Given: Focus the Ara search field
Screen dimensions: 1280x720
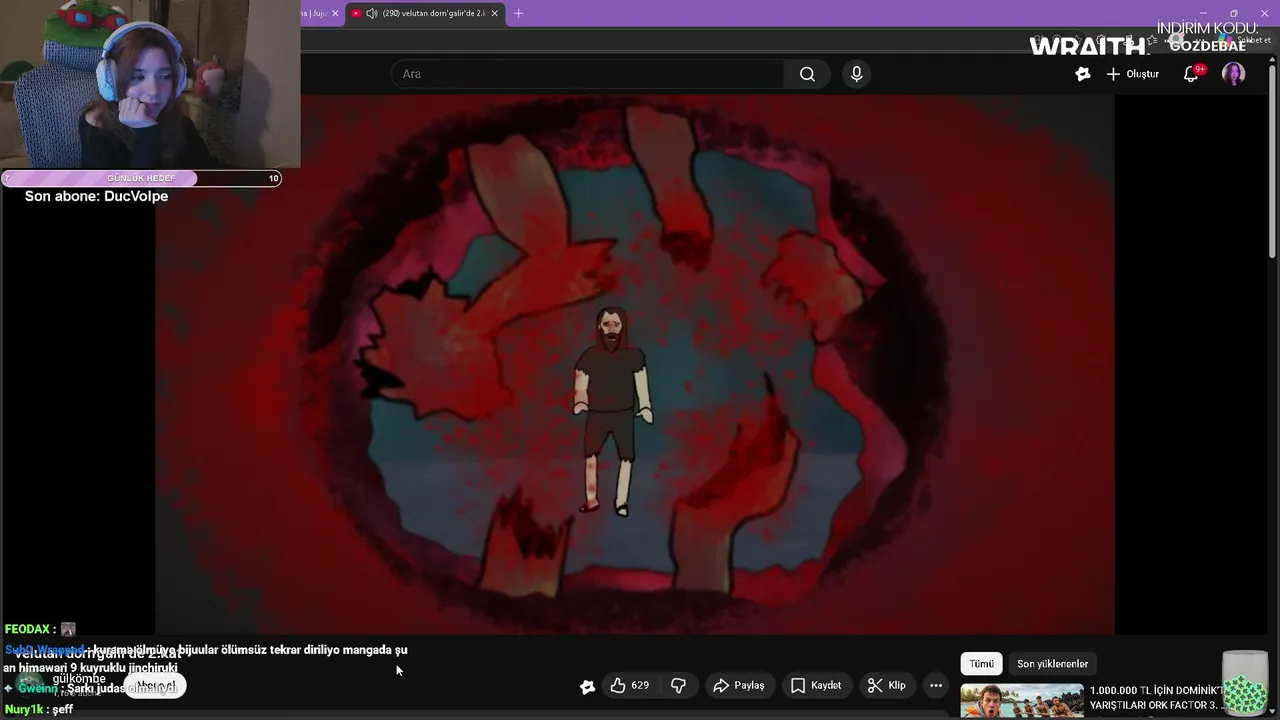Looking at the screenshot, I should point(588,74).
